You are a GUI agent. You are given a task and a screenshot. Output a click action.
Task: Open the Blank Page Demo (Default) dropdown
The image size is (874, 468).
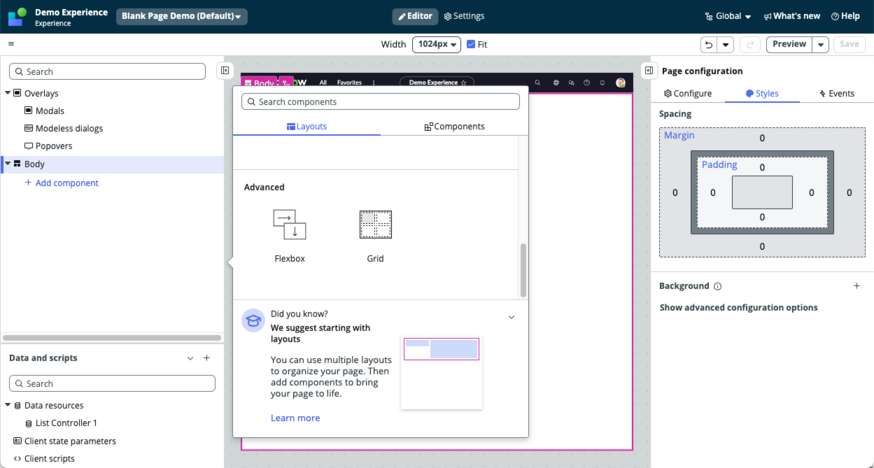click(x=182, y=16)
